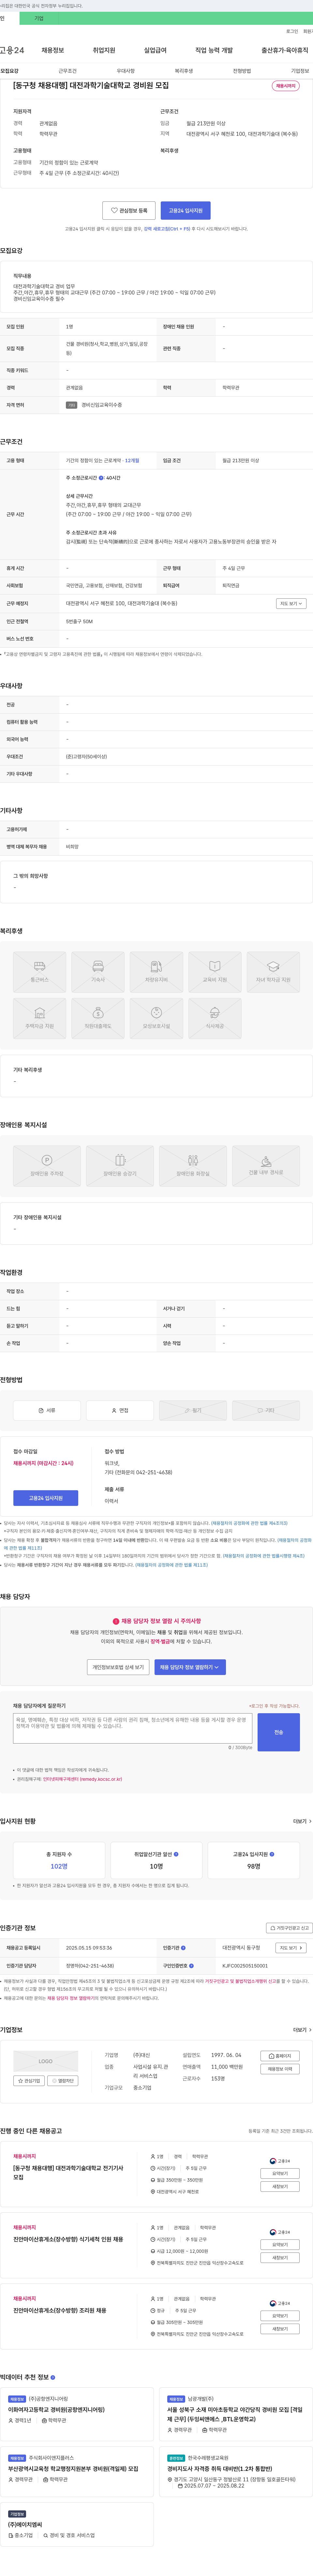Select the 필기 screening method icon
Viewport: 313px width, 2576px height.
tap(193, 1410)
